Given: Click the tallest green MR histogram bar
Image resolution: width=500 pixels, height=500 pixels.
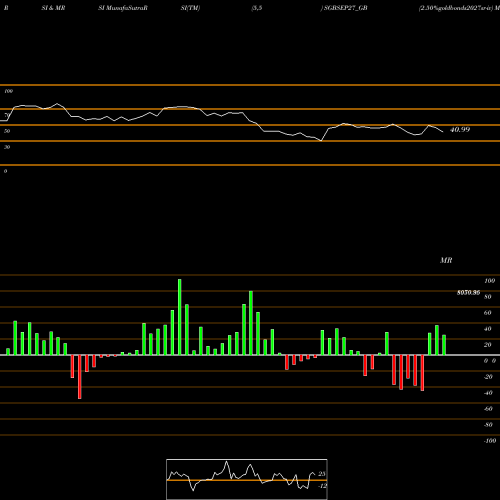Looking at the screenshot, I should 180,317.
